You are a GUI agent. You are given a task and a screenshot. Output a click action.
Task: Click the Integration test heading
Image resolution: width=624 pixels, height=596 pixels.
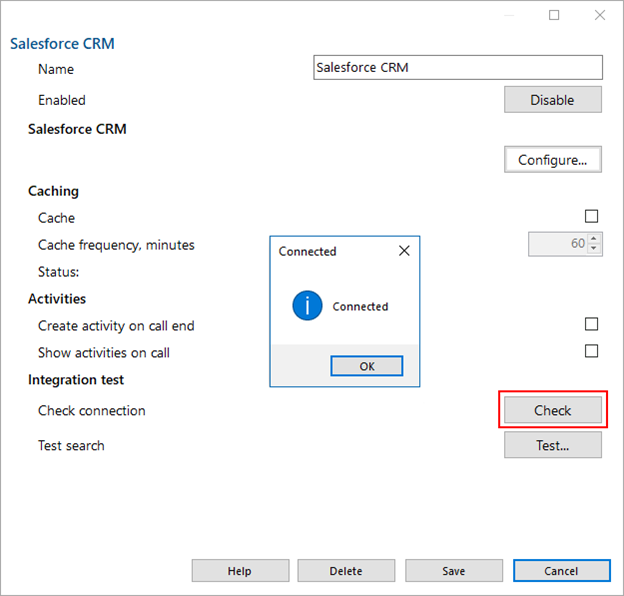(x=76, y=380)
